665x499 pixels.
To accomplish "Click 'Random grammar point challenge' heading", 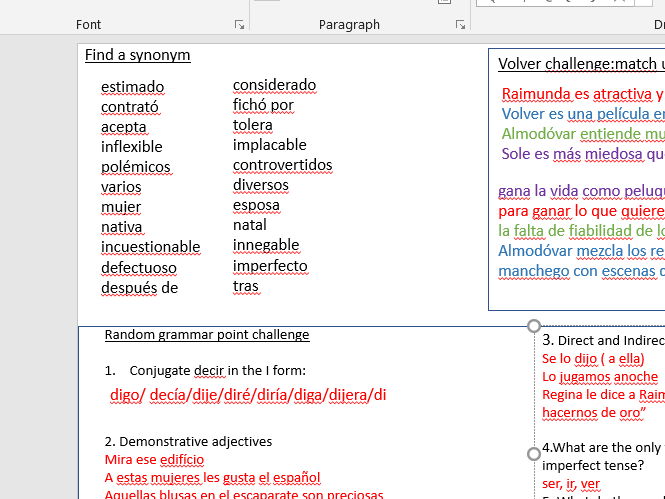I will pyautogui.click(x=207, y=335).
